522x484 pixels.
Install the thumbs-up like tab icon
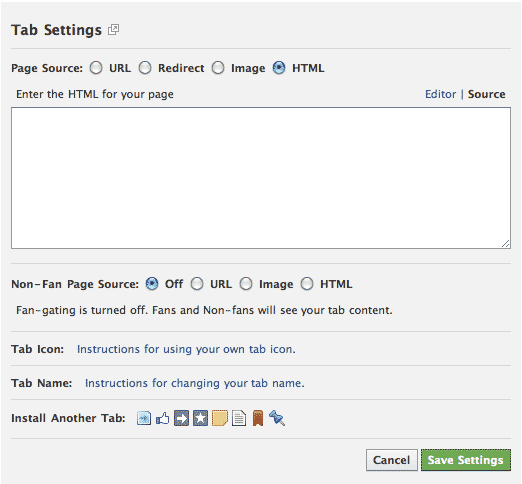[163, 418]
